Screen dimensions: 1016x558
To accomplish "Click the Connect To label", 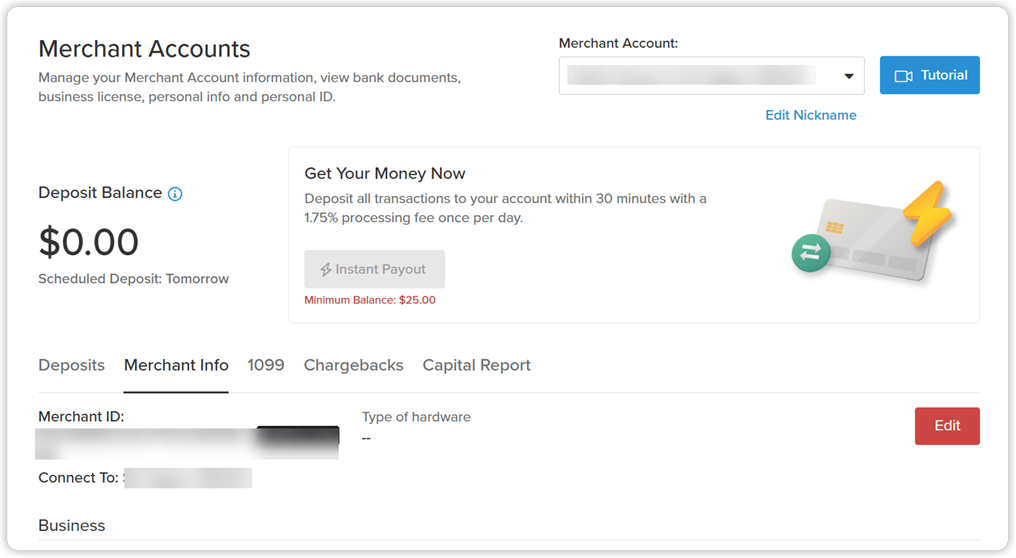I will (x=78, y=478).
